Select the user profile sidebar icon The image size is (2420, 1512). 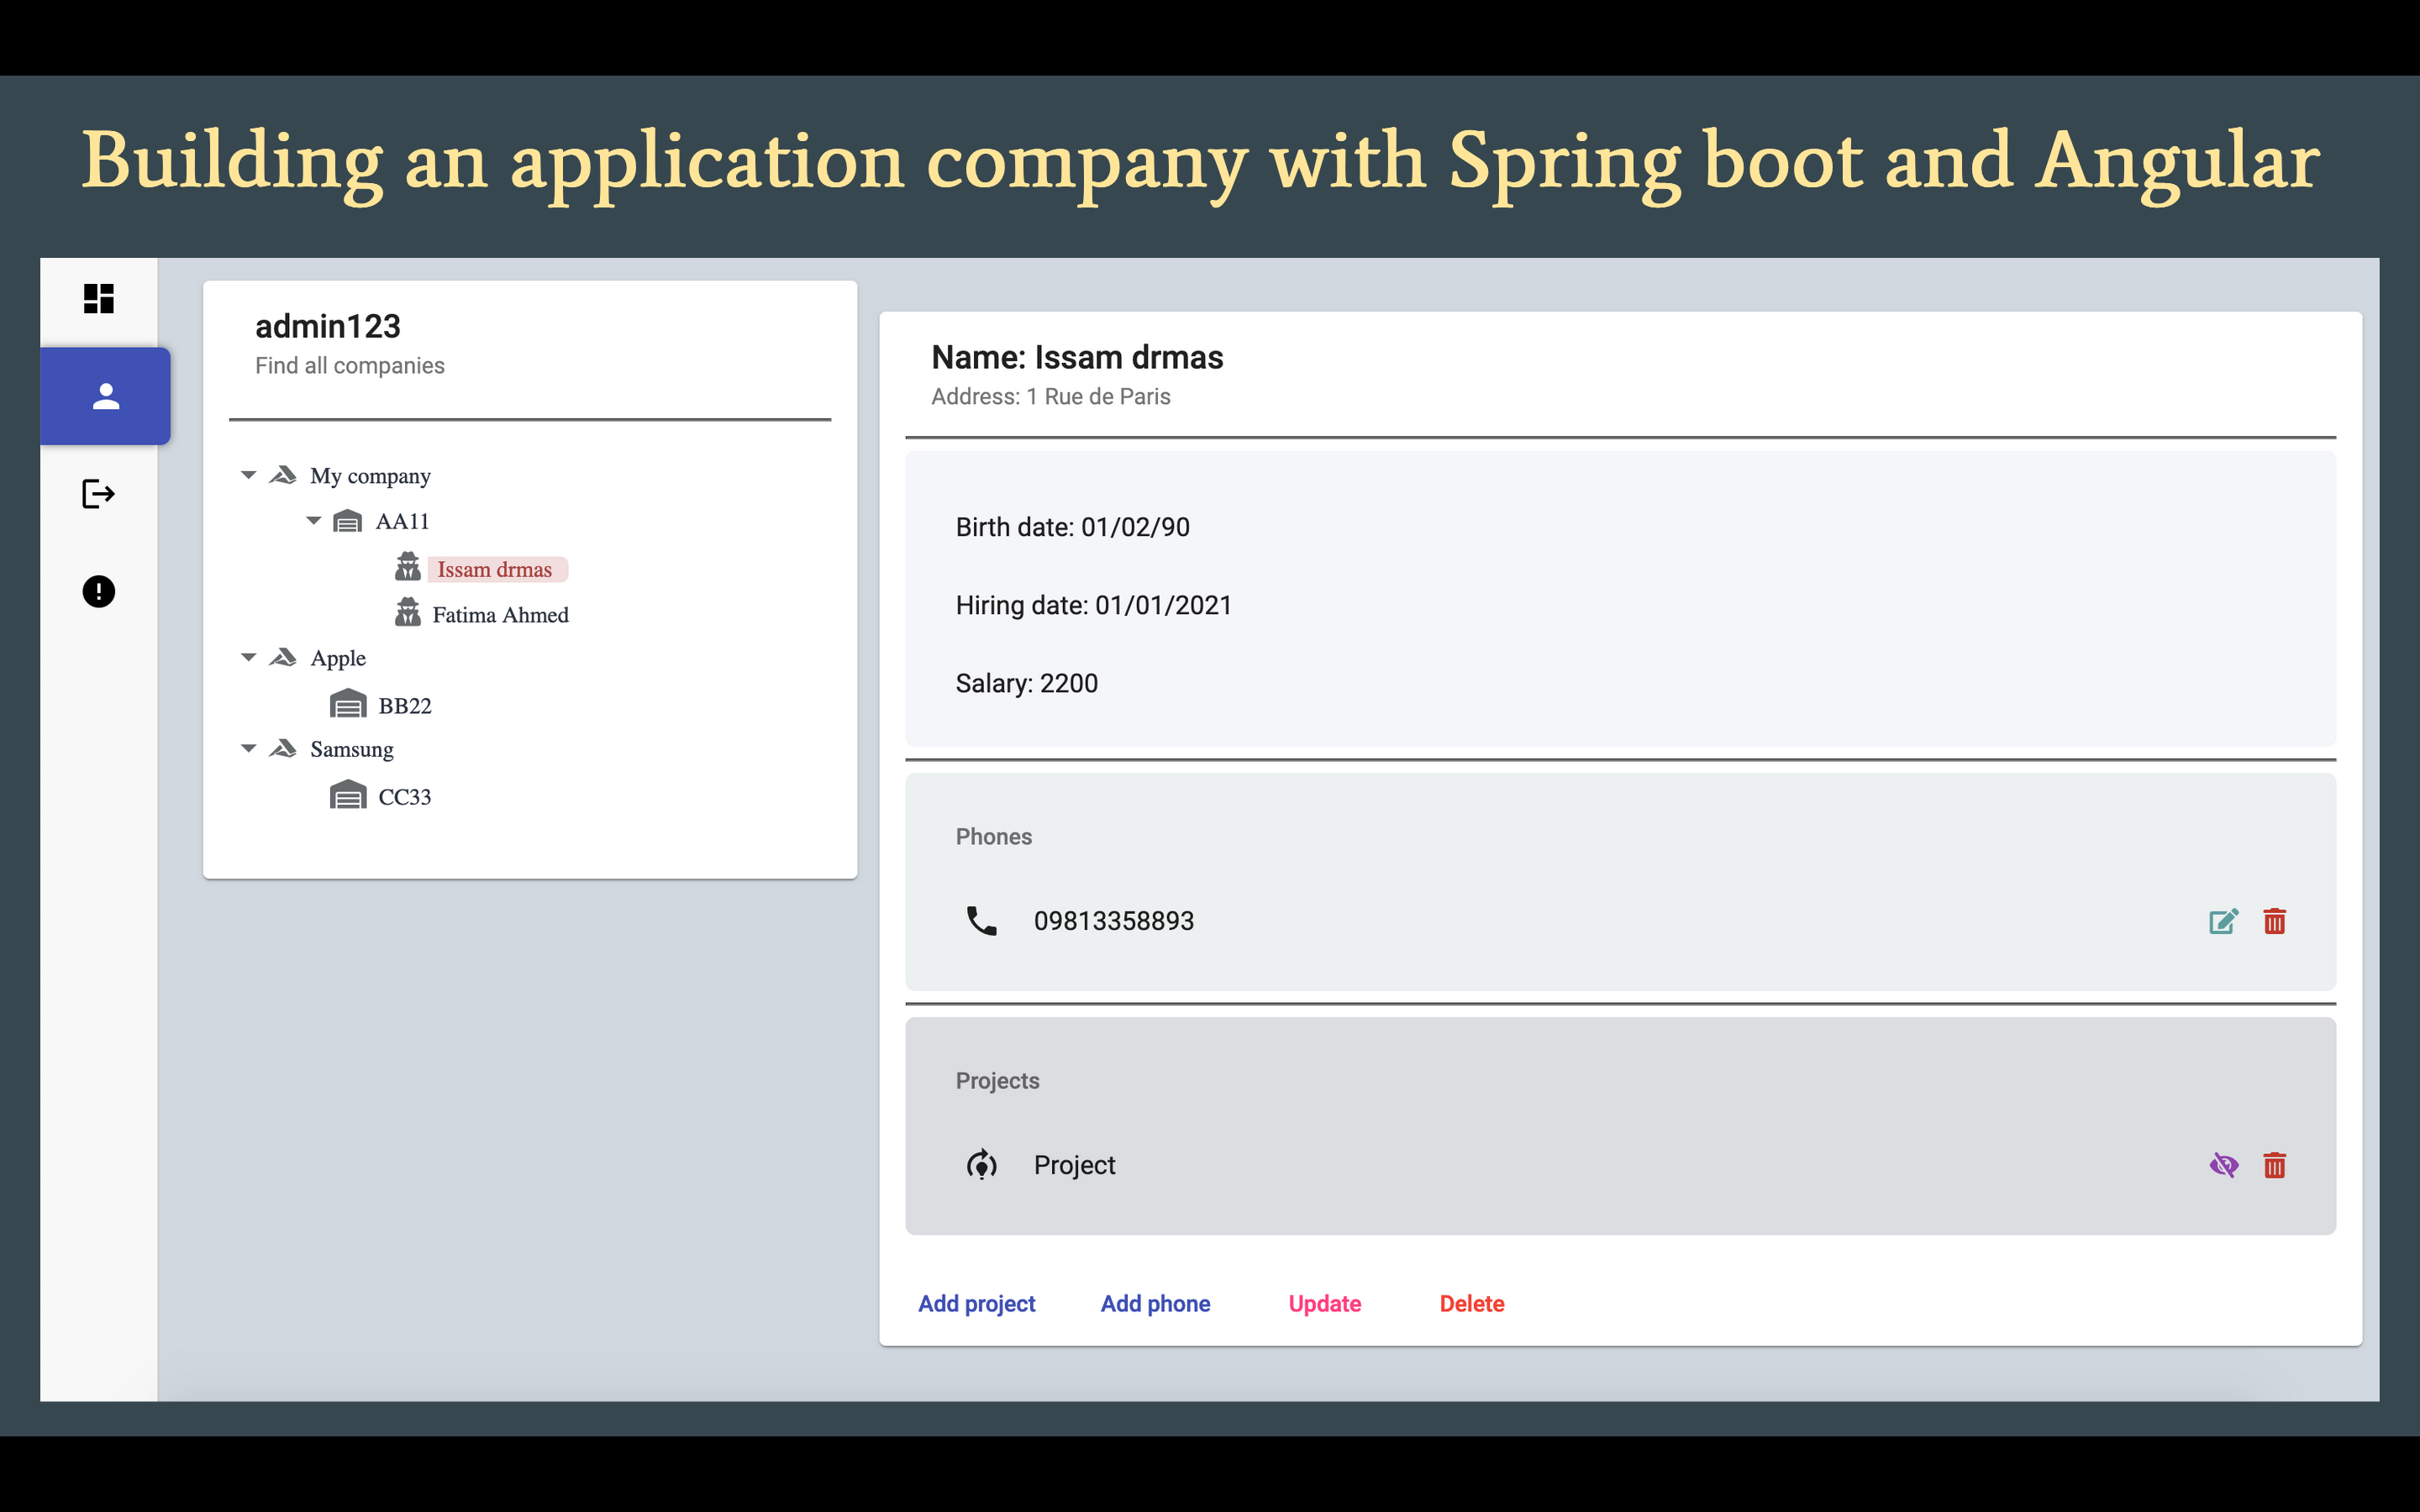[105, 396]
